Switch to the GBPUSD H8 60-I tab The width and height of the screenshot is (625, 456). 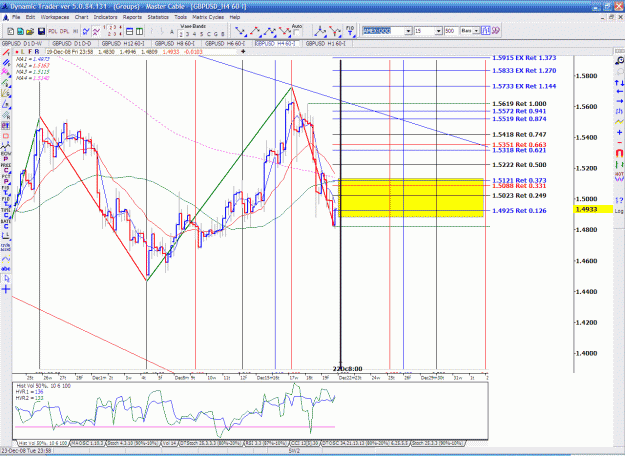(175, 43)
